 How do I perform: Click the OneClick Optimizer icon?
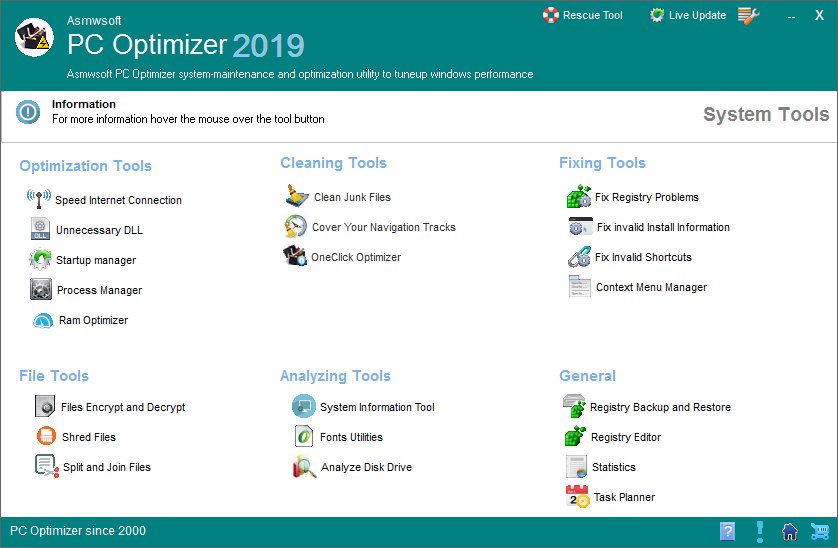click(x=294, y=256)
